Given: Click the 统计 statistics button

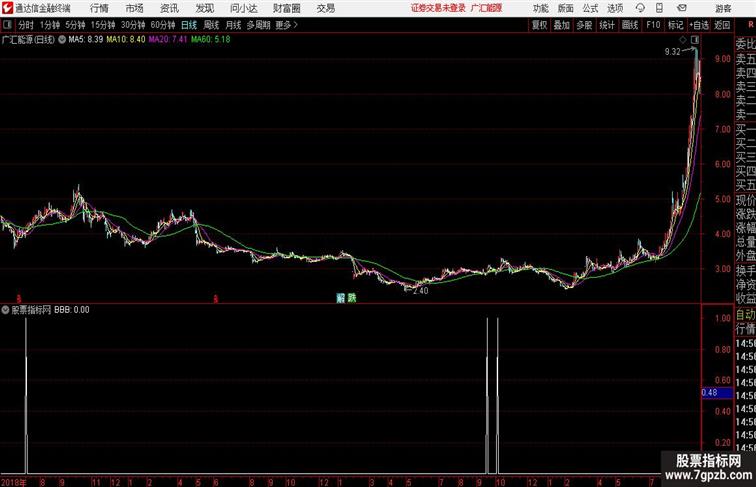Looking at the screenshot, I should click(607, 25).
